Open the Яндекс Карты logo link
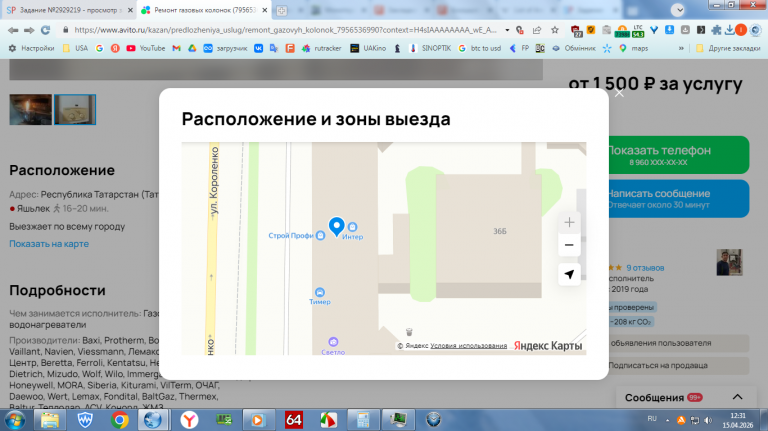768x431 pixels. click(548, 346)
